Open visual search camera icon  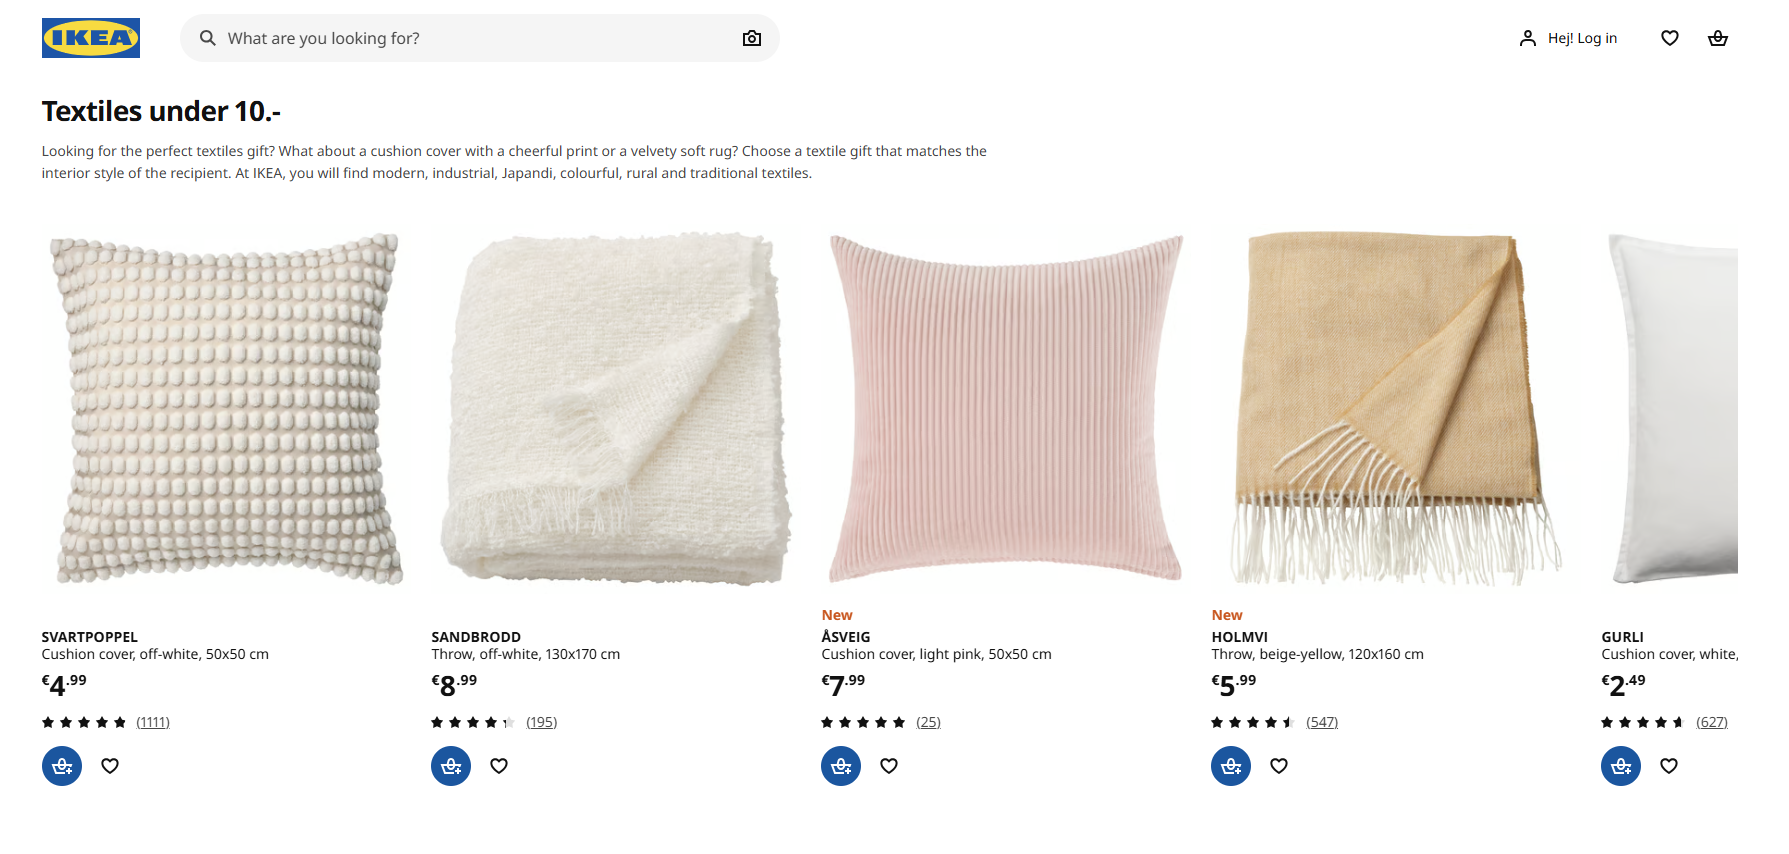click(752, 38)
